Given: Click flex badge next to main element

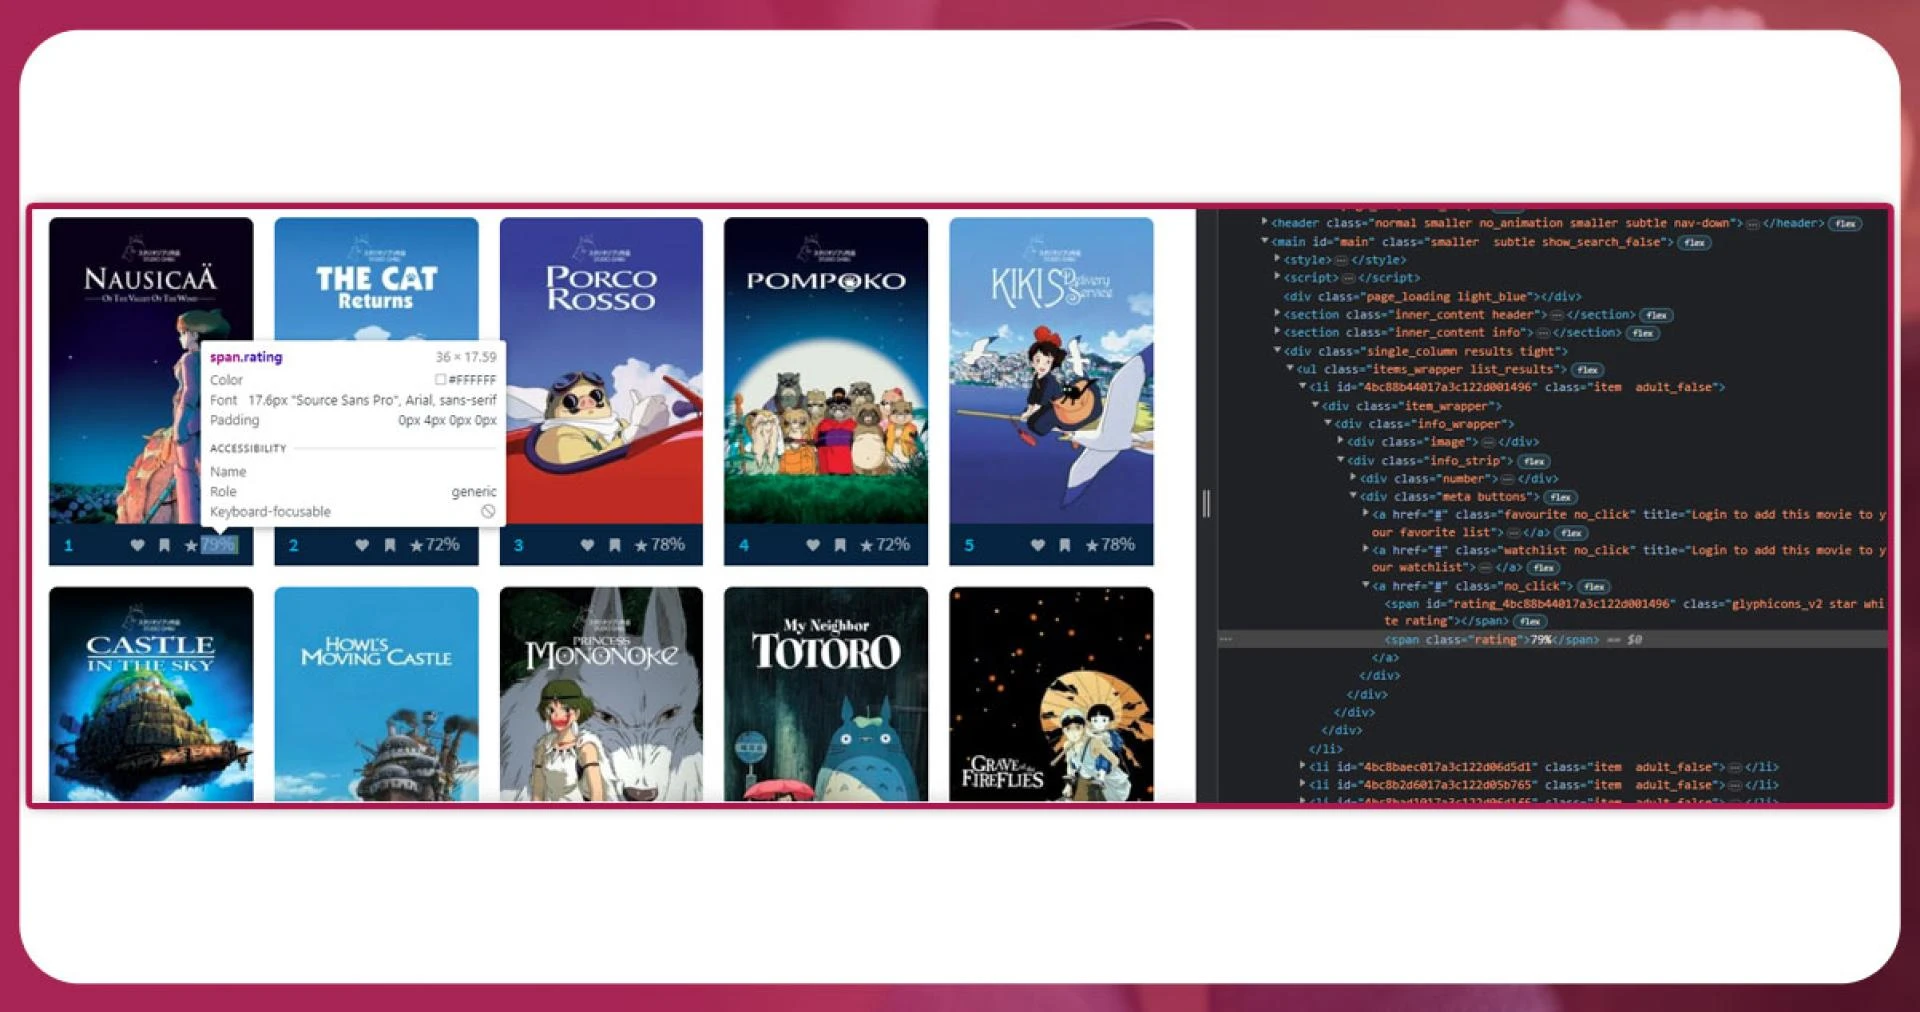Looking at the screenshot, I should (1694, 242).
